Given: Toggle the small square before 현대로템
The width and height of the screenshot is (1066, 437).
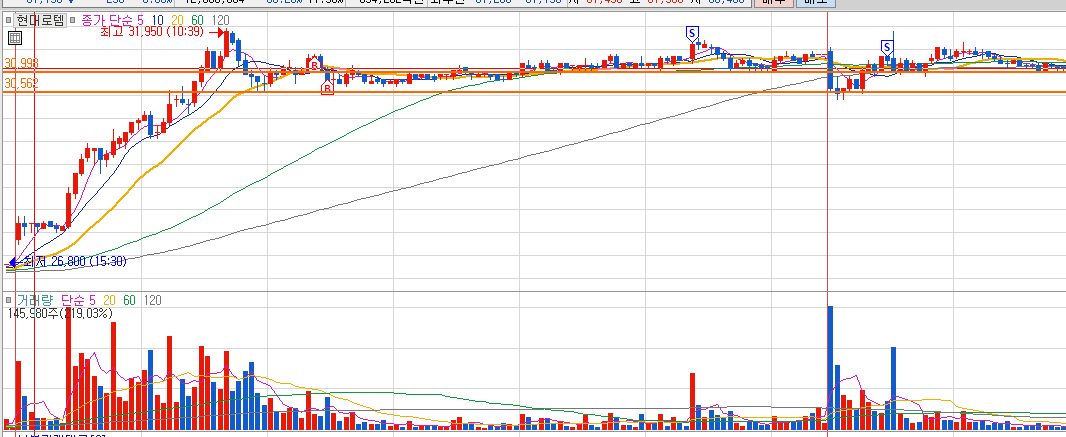Looking at the screenshot, I should pyautogui.click(x=8, y=20).
